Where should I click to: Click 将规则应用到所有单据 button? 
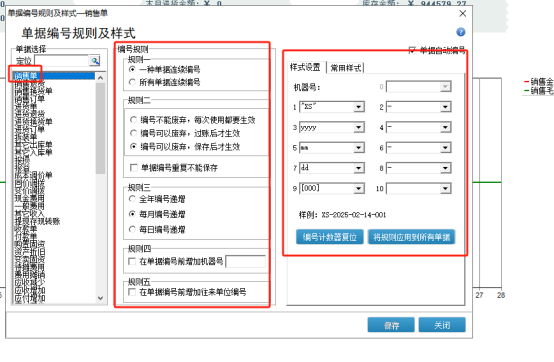pyautogui.click(x=412, y=237)
